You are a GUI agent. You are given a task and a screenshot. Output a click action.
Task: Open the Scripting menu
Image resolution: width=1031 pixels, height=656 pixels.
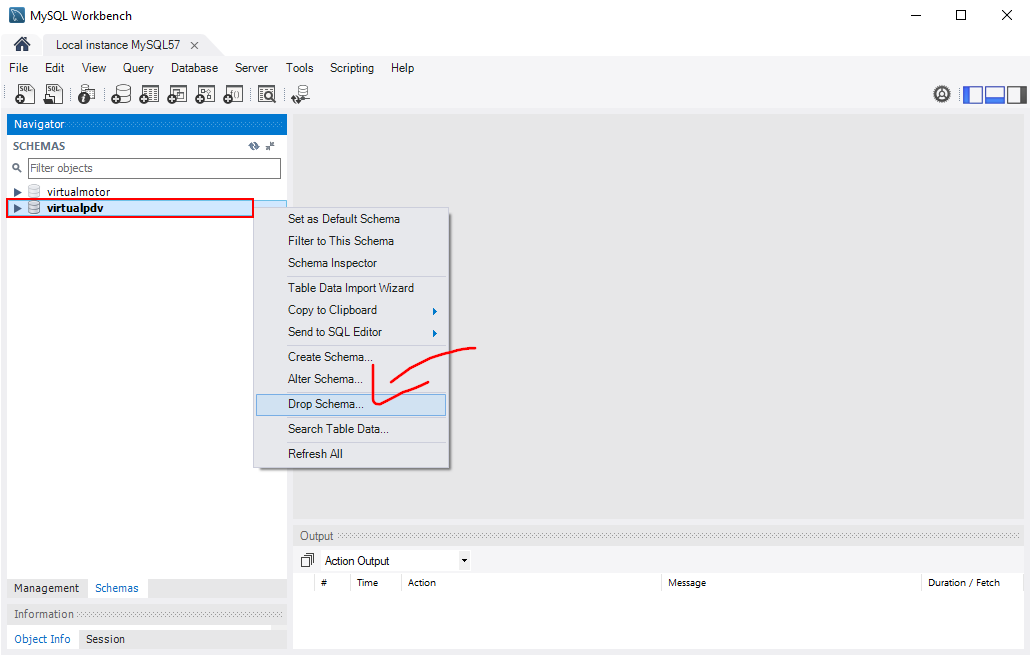point(352,68)
